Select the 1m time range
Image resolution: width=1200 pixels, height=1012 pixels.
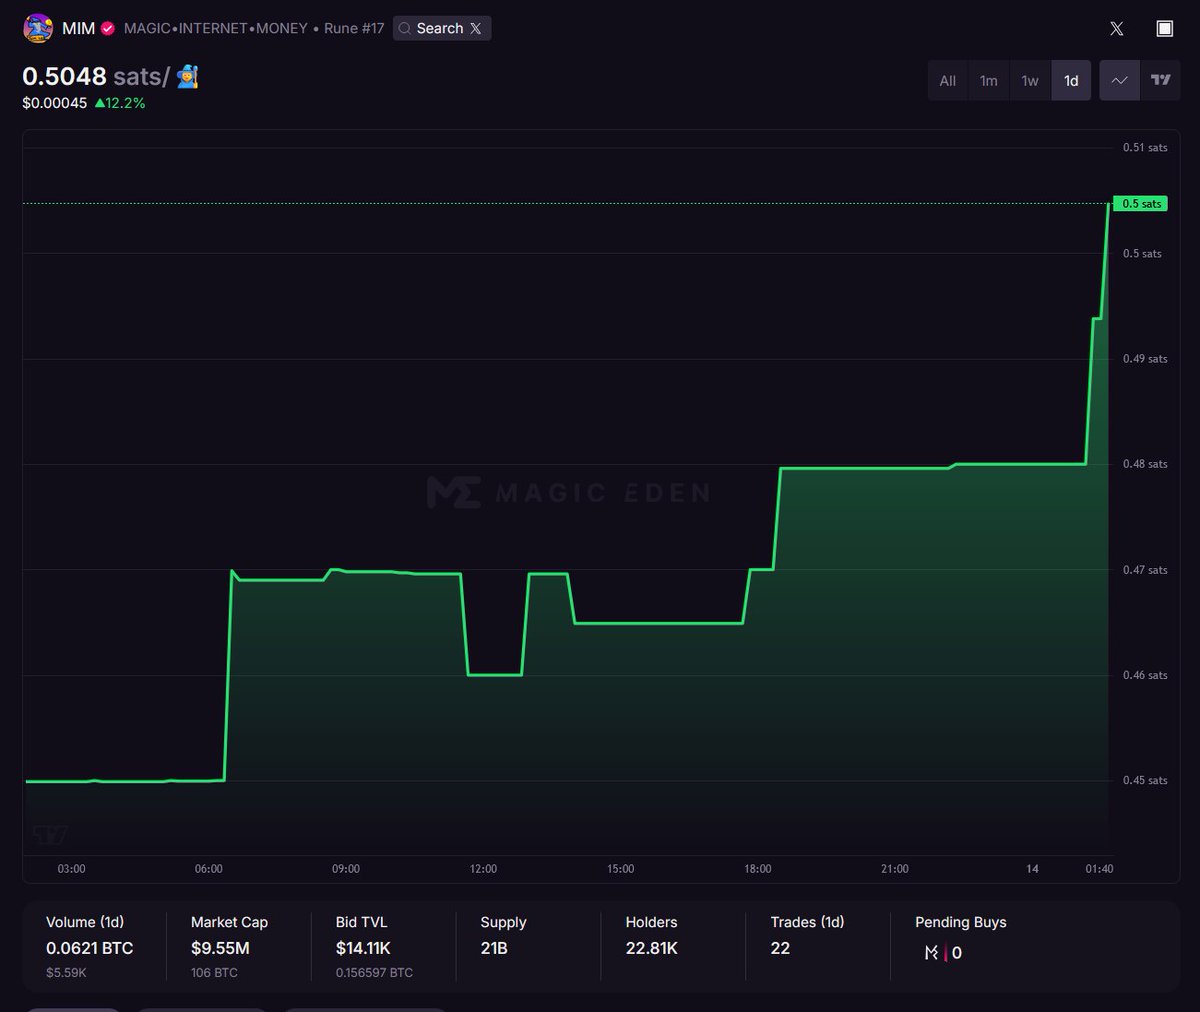click(x=989, y=81)
